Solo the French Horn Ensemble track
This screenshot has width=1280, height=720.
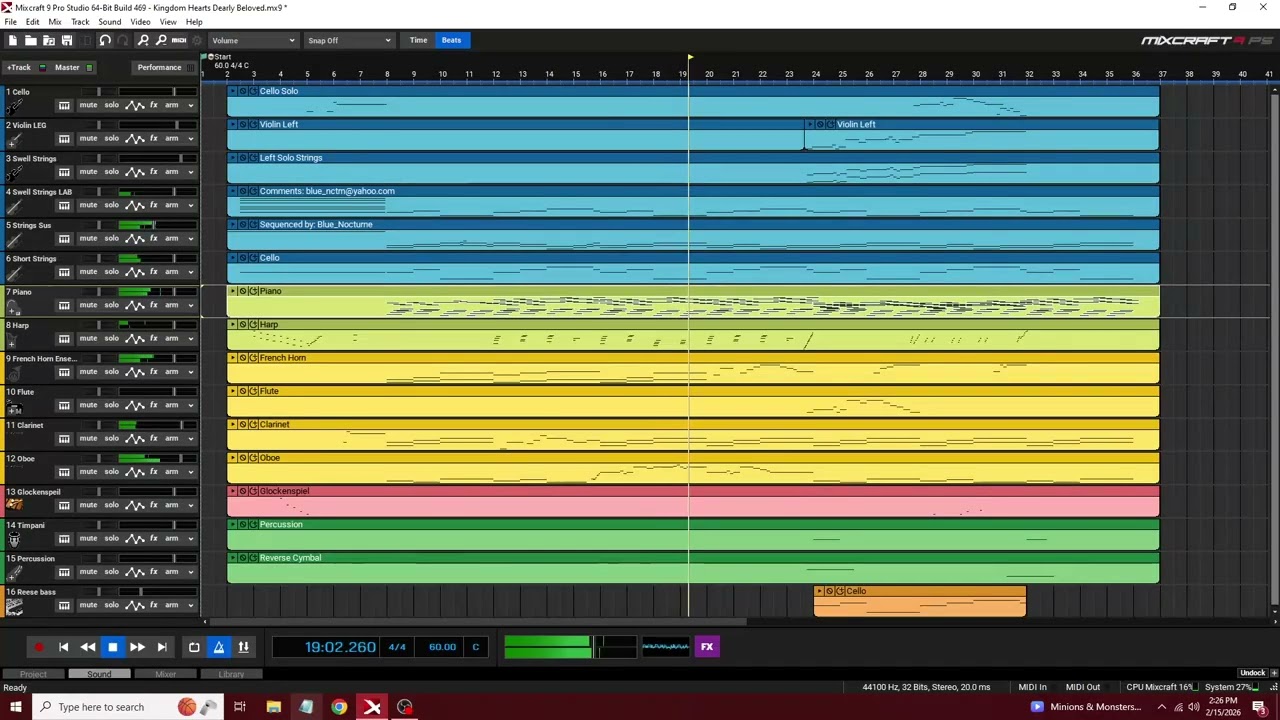pyautogui.click(x=112, y=372)
